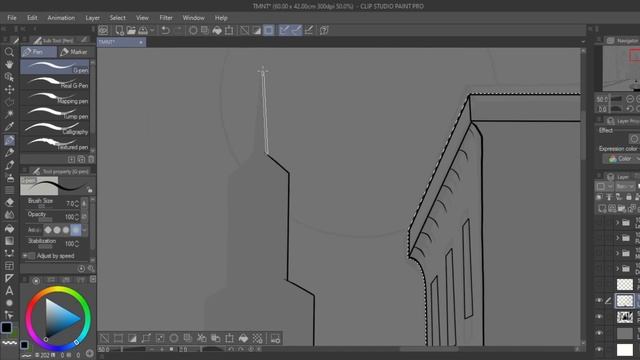This screenshot has height=360, width=640.
Task: Select the Brush tool
Action: tap(9, 165)
